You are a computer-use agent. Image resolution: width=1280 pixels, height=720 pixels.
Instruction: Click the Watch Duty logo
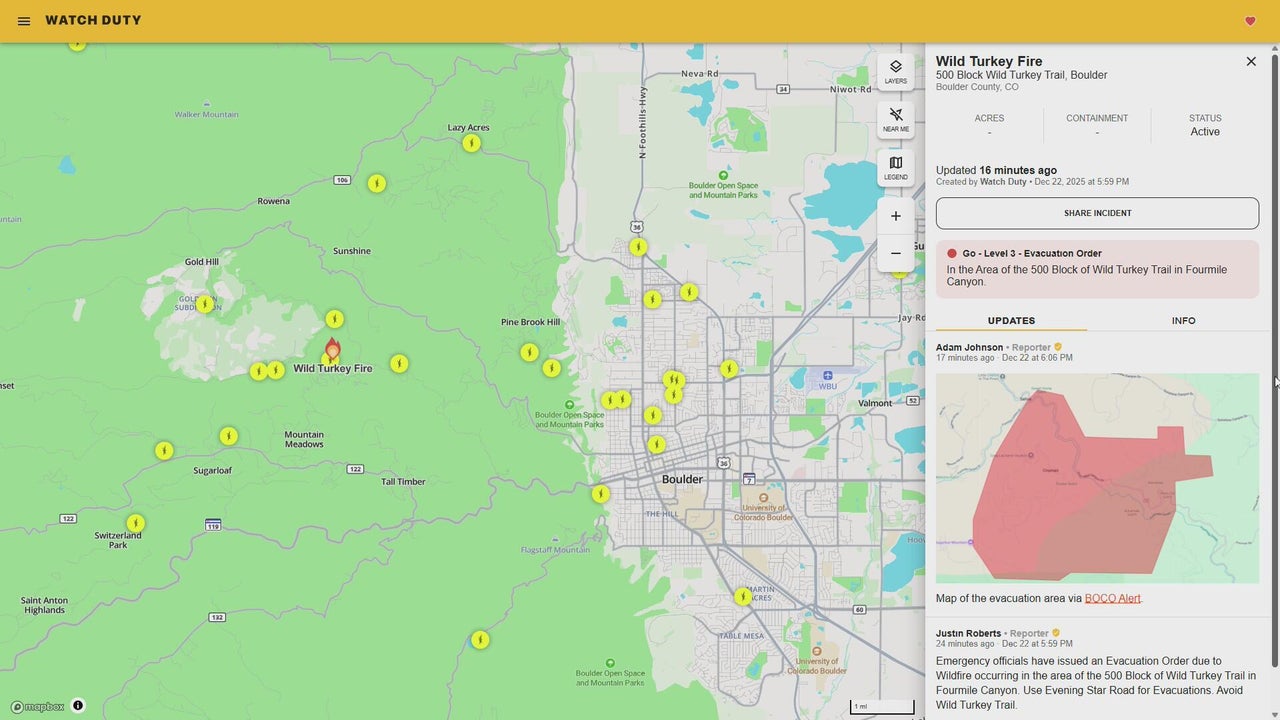[93, 21]
